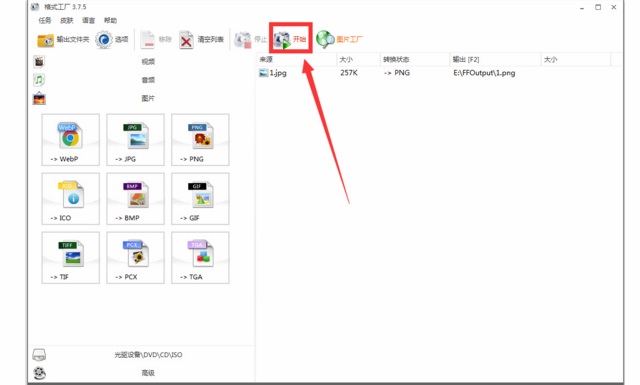Click the 大小 column after 输出 [F2]
This screenshot has width=640, height=385.
coord(576,60)
